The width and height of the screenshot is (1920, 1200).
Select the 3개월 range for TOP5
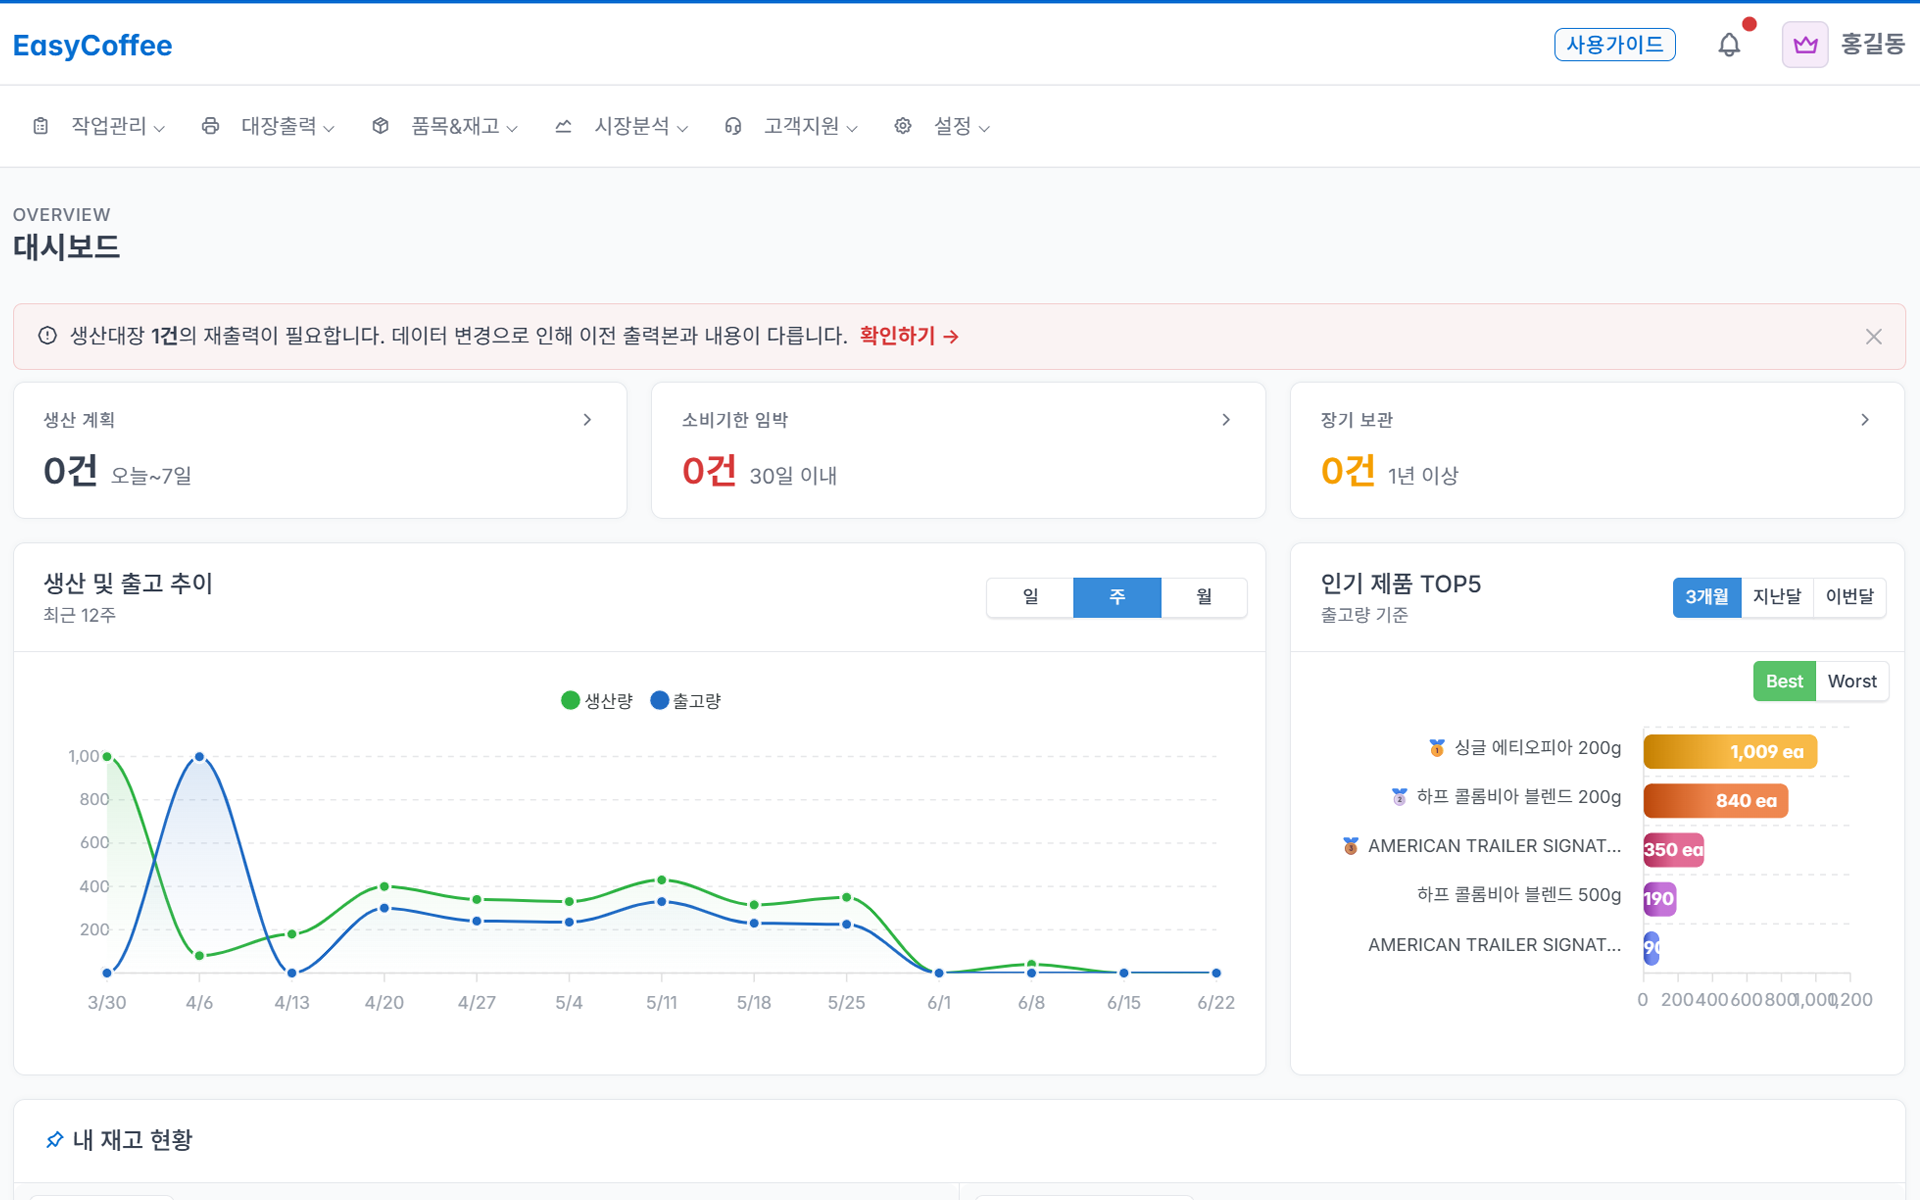pyautogui.click(x=1707, y=597)
